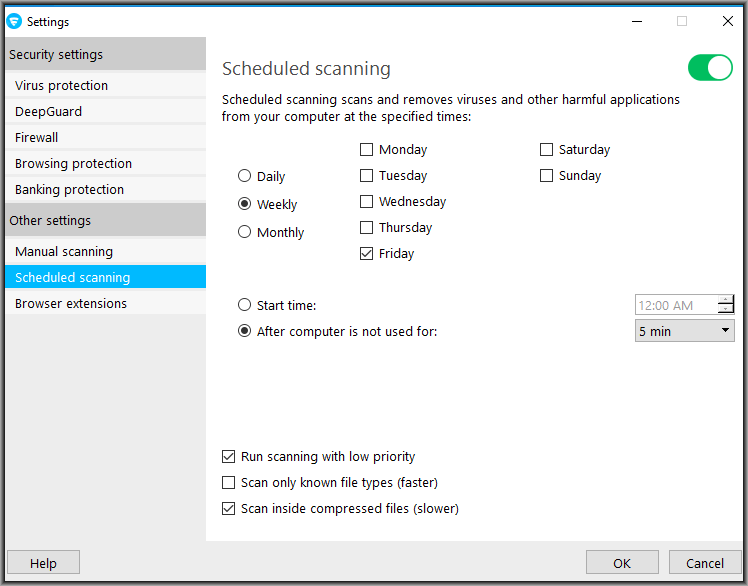Screen dimensions: 748x586
Task: Check the Wednesday checkbox
Action: coord(366,202)
